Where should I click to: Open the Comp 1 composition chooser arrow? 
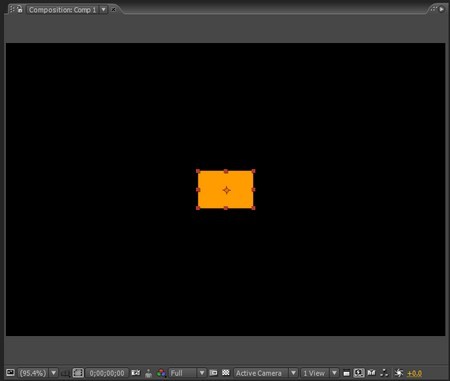tap(104, 10)
